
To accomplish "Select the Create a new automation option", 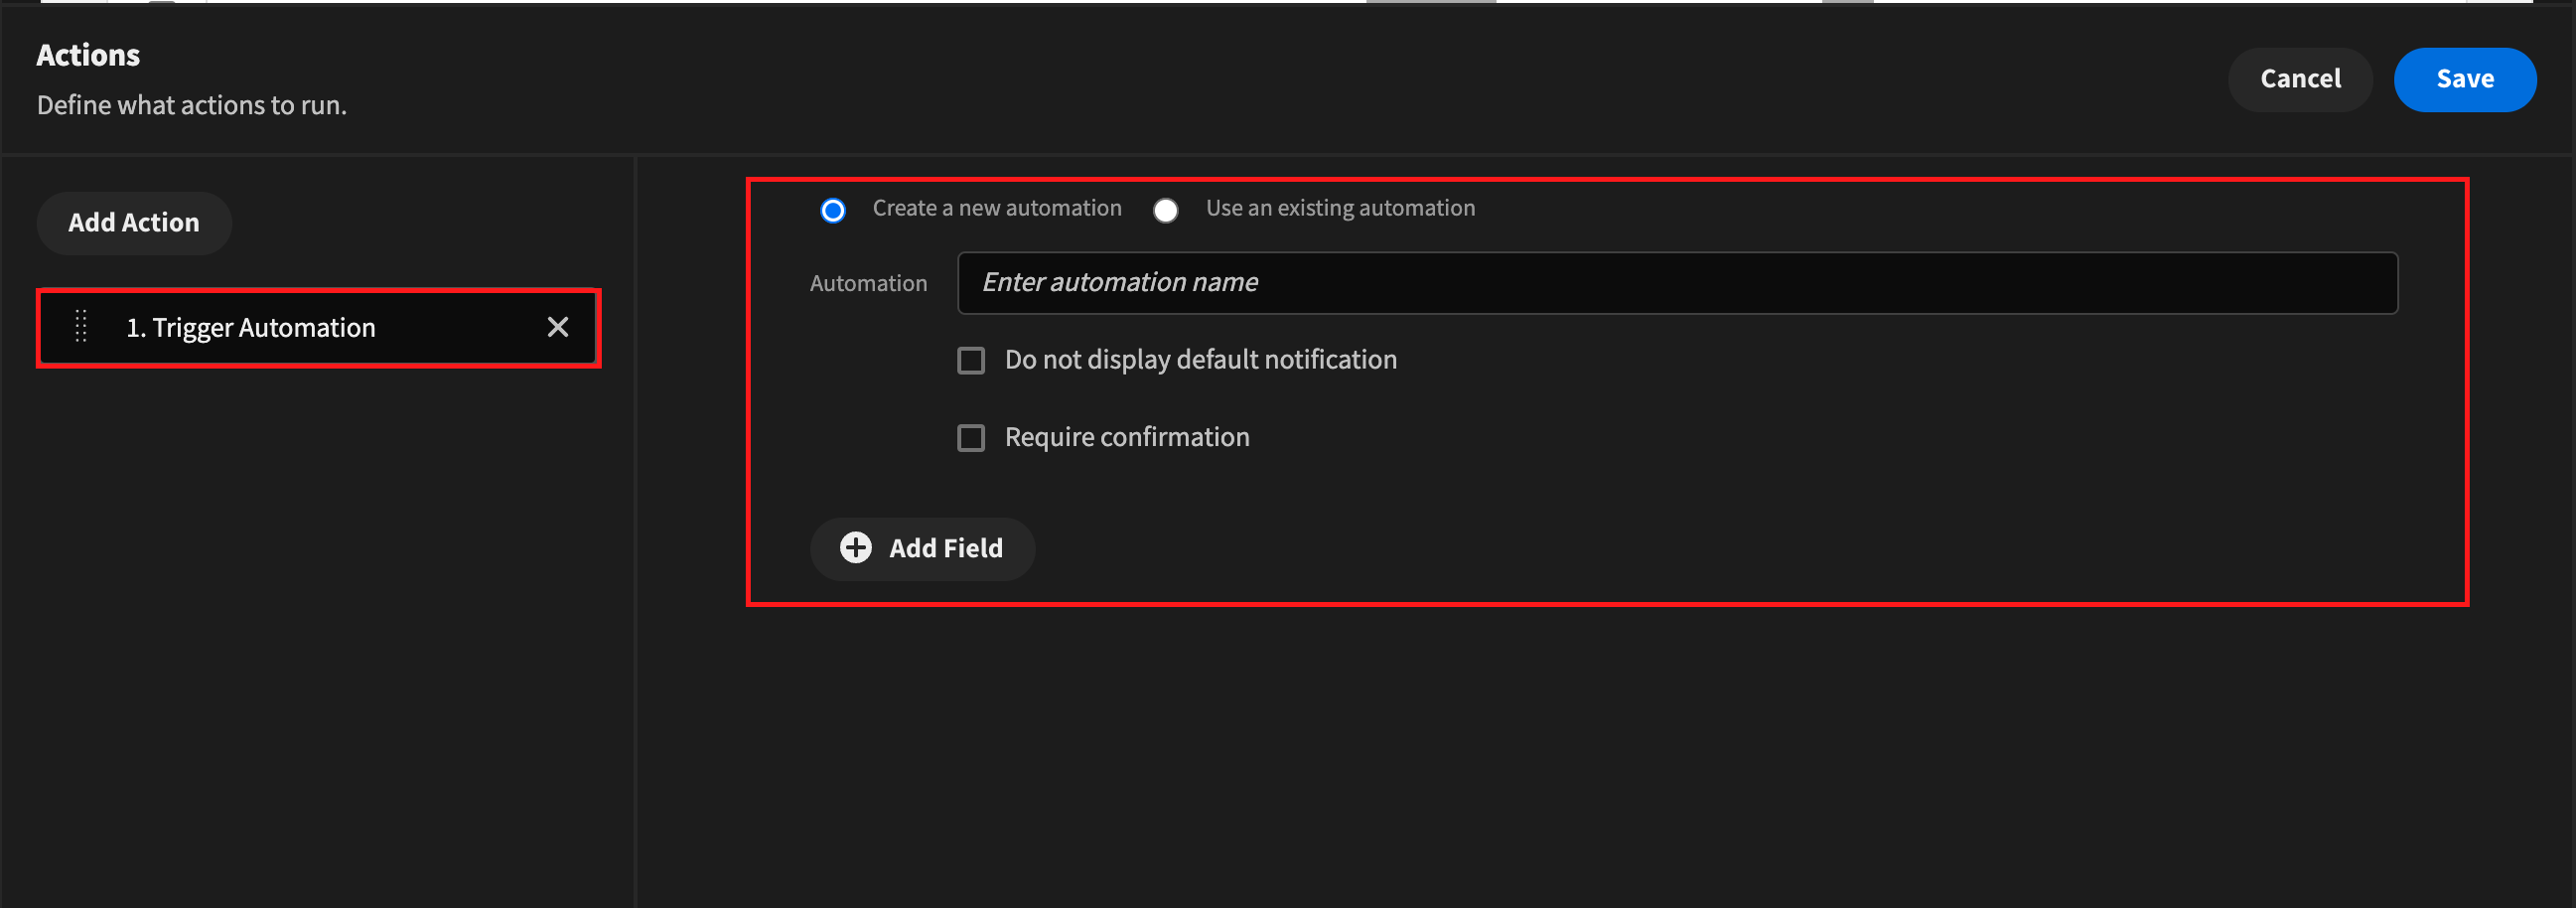I will pos(833,210).
